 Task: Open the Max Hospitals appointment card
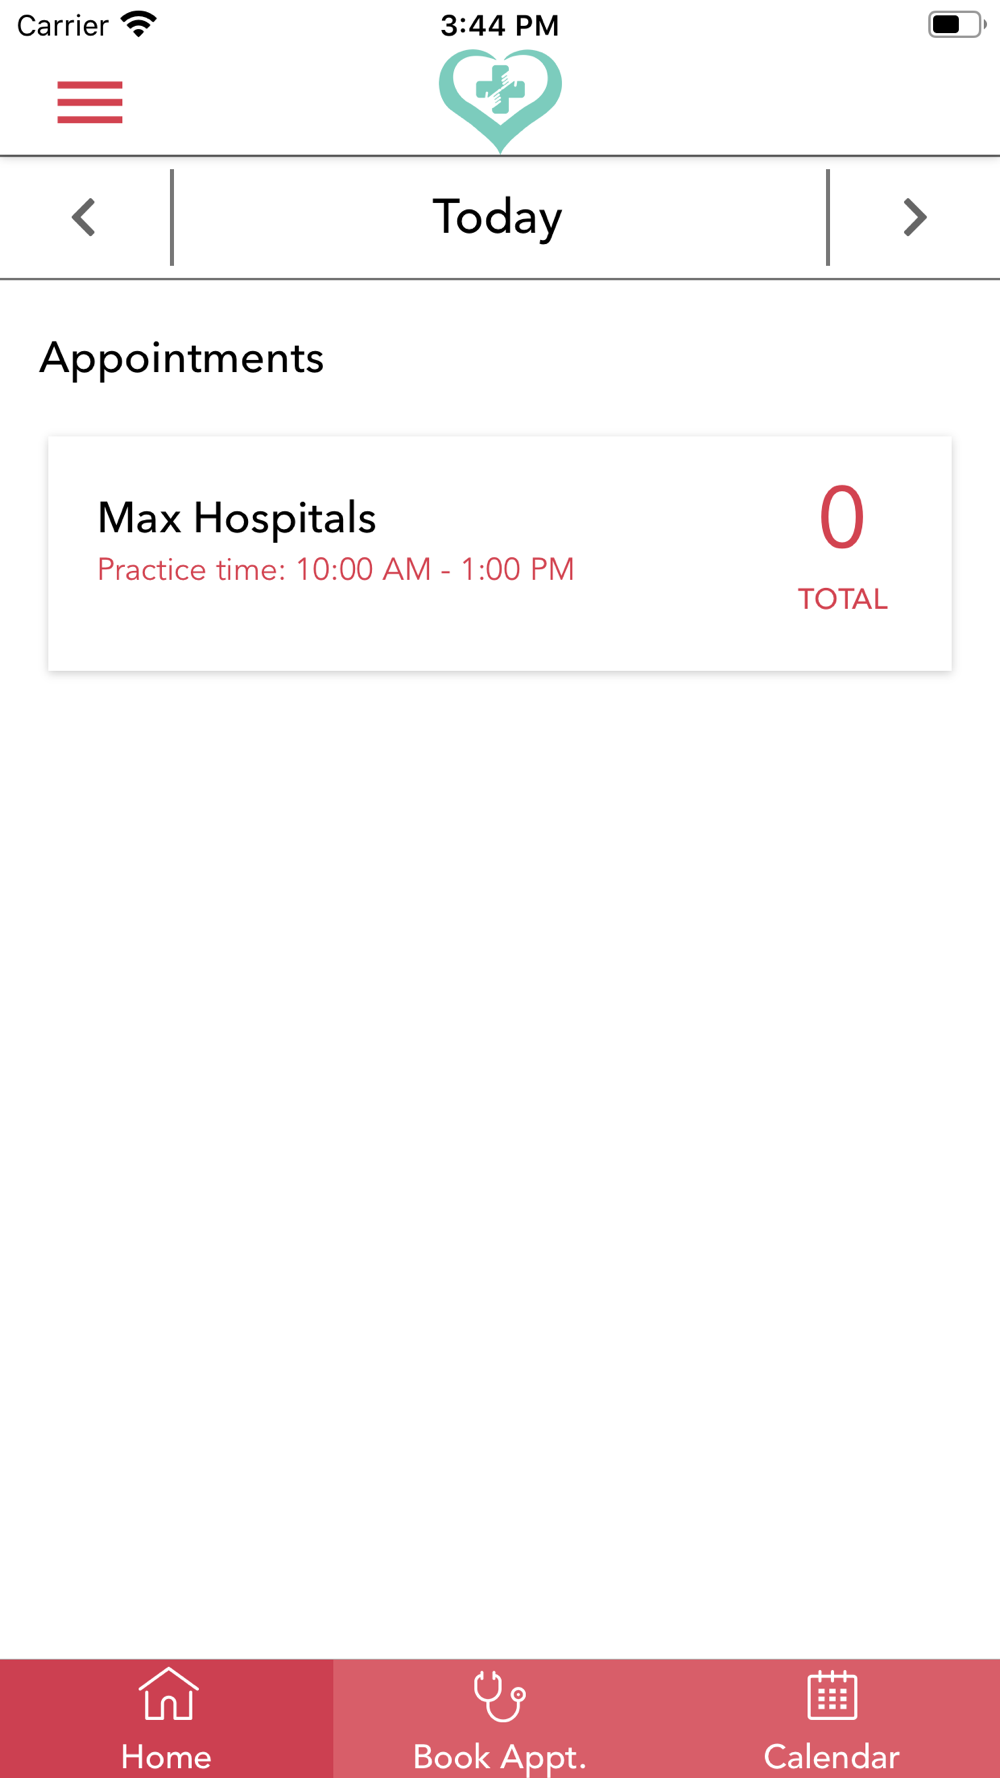click(500, 553)
